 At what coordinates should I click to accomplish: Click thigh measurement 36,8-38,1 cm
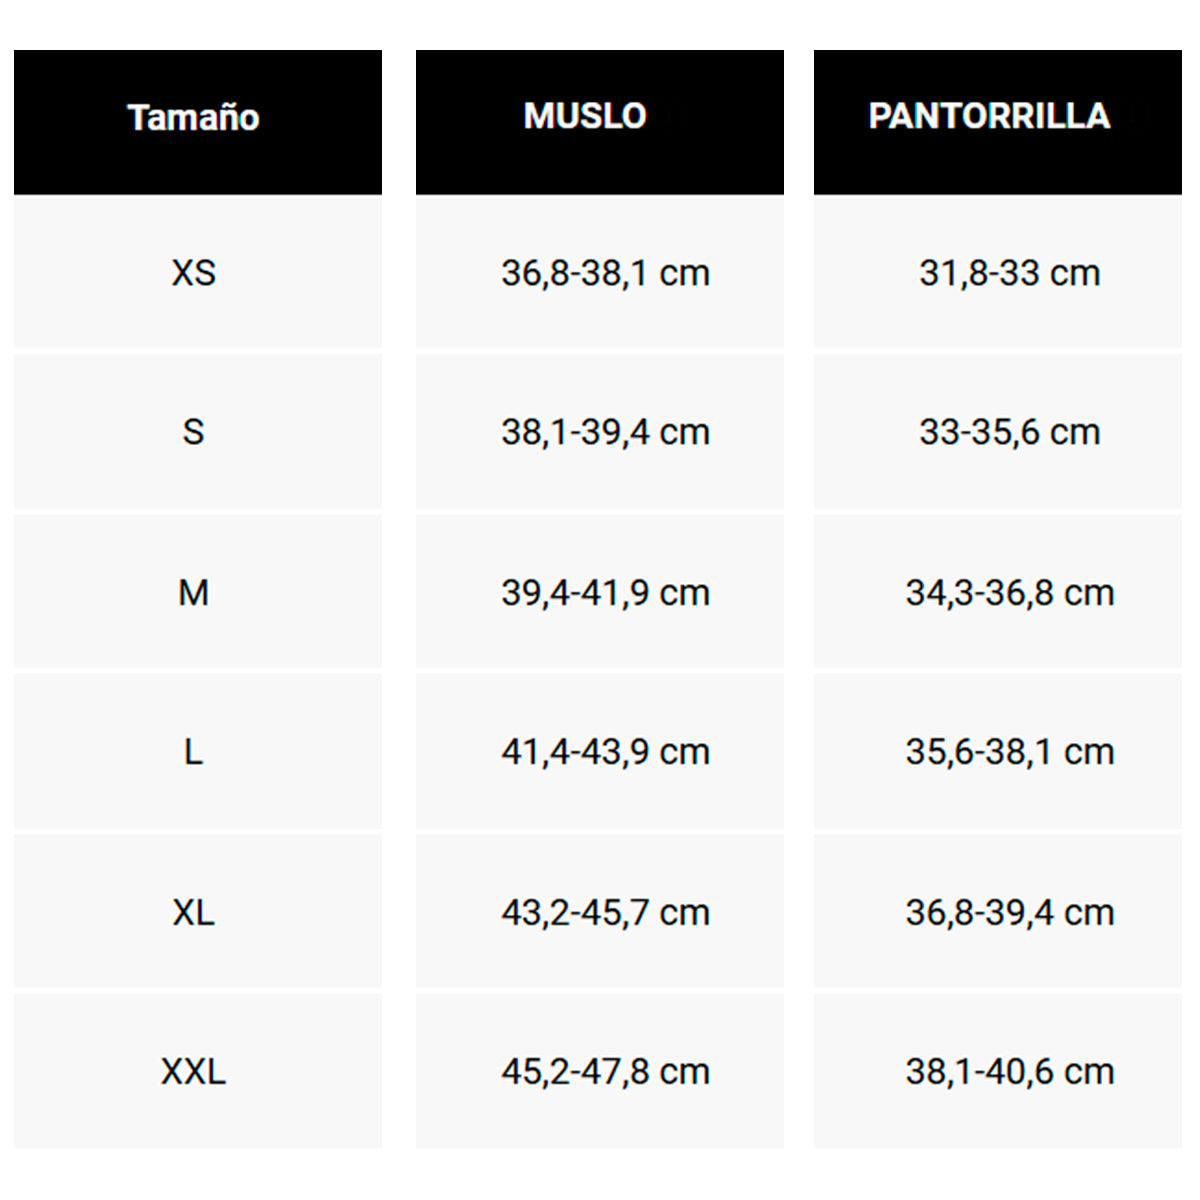tap(605, 273)
